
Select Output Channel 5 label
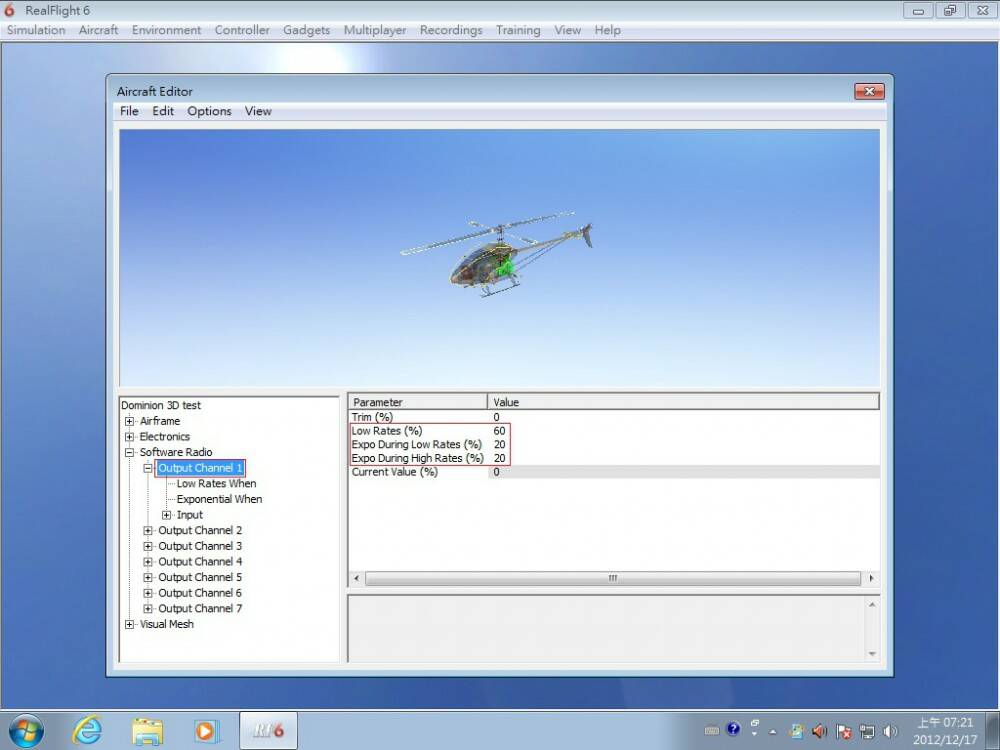(x=200, y=577)
